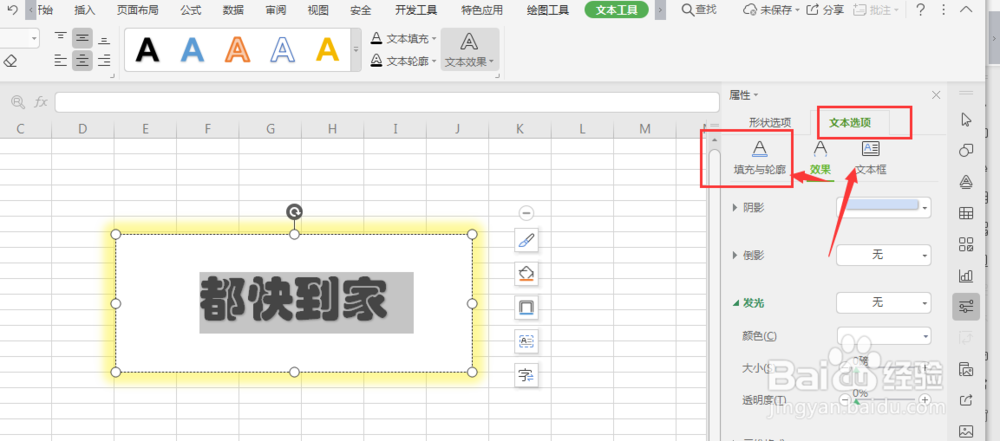This screenshot has width=1000, height=441.
Task: Open the 未保存 cloud status dropdown
Action: click(x=771, y=10)
